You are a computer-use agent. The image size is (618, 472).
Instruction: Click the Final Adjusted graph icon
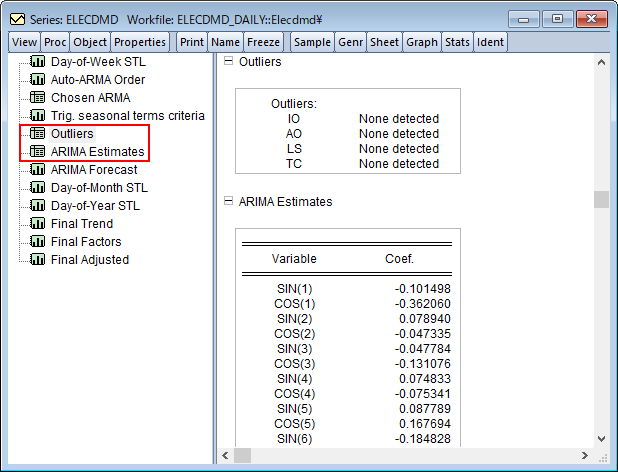click(37, 259)
